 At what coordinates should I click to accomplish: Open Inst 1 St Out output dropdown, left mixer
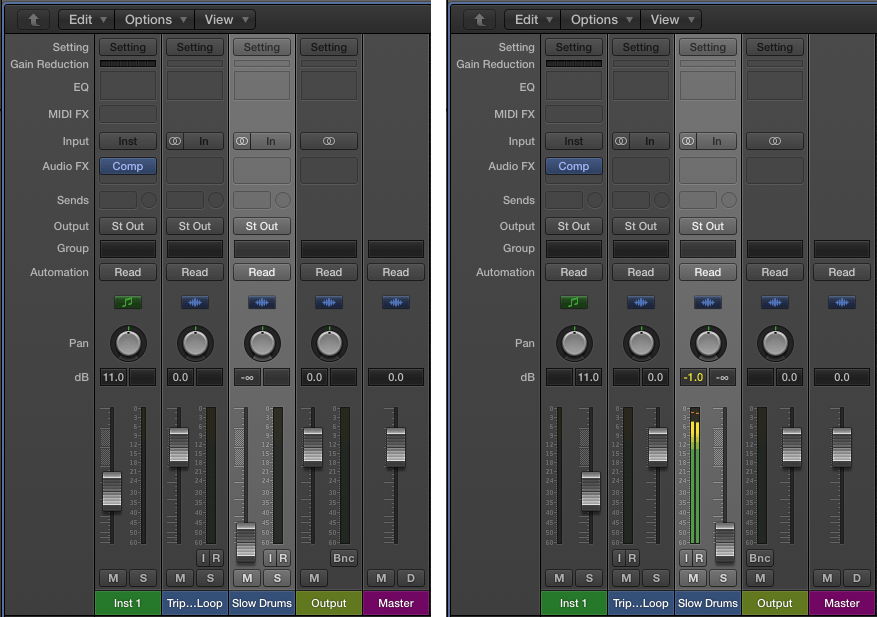tap(128, 227)
